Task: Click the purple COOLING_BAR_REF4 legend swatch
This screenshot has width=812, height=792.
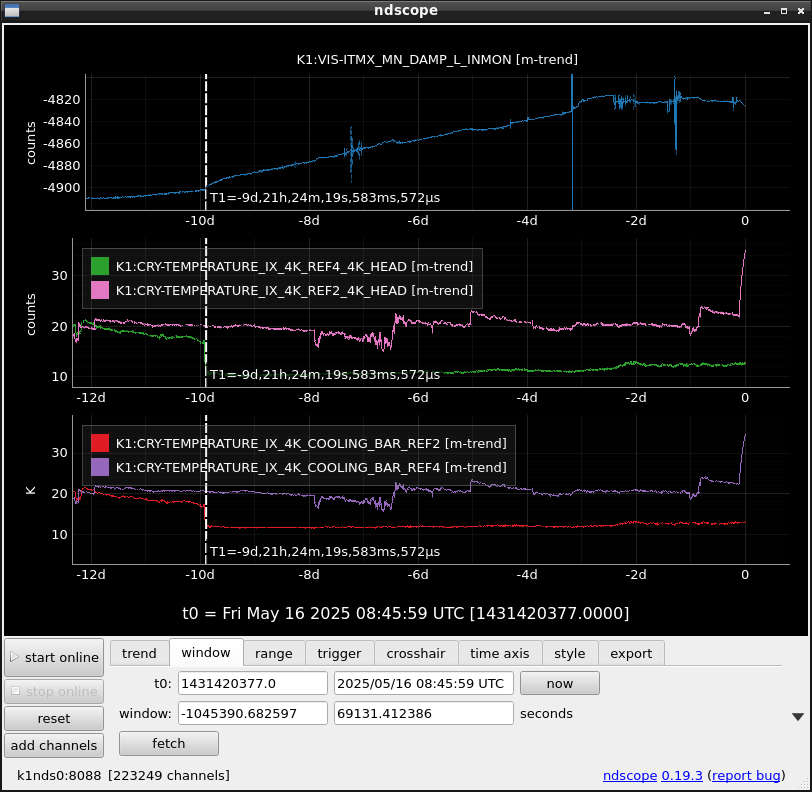Action: pos(100,467)
